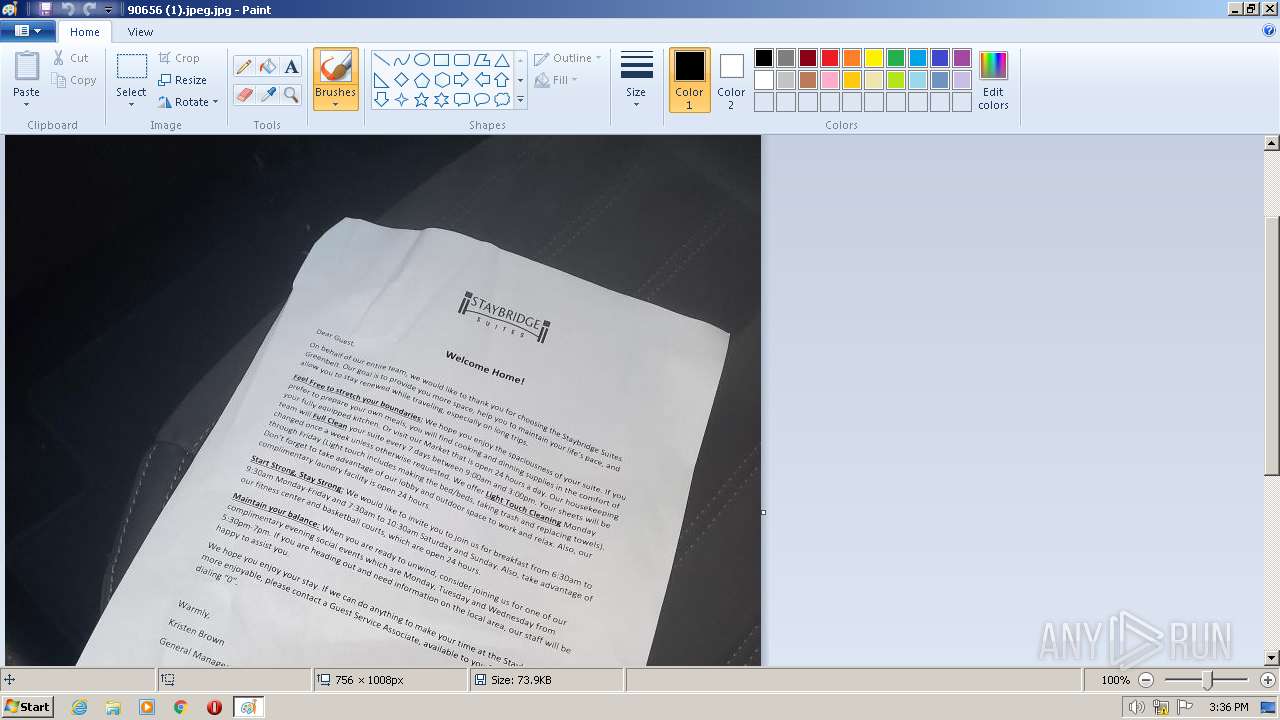Open the Paint application menu button
Viewport: 1280px width, 720px height.
coord(27,31)
